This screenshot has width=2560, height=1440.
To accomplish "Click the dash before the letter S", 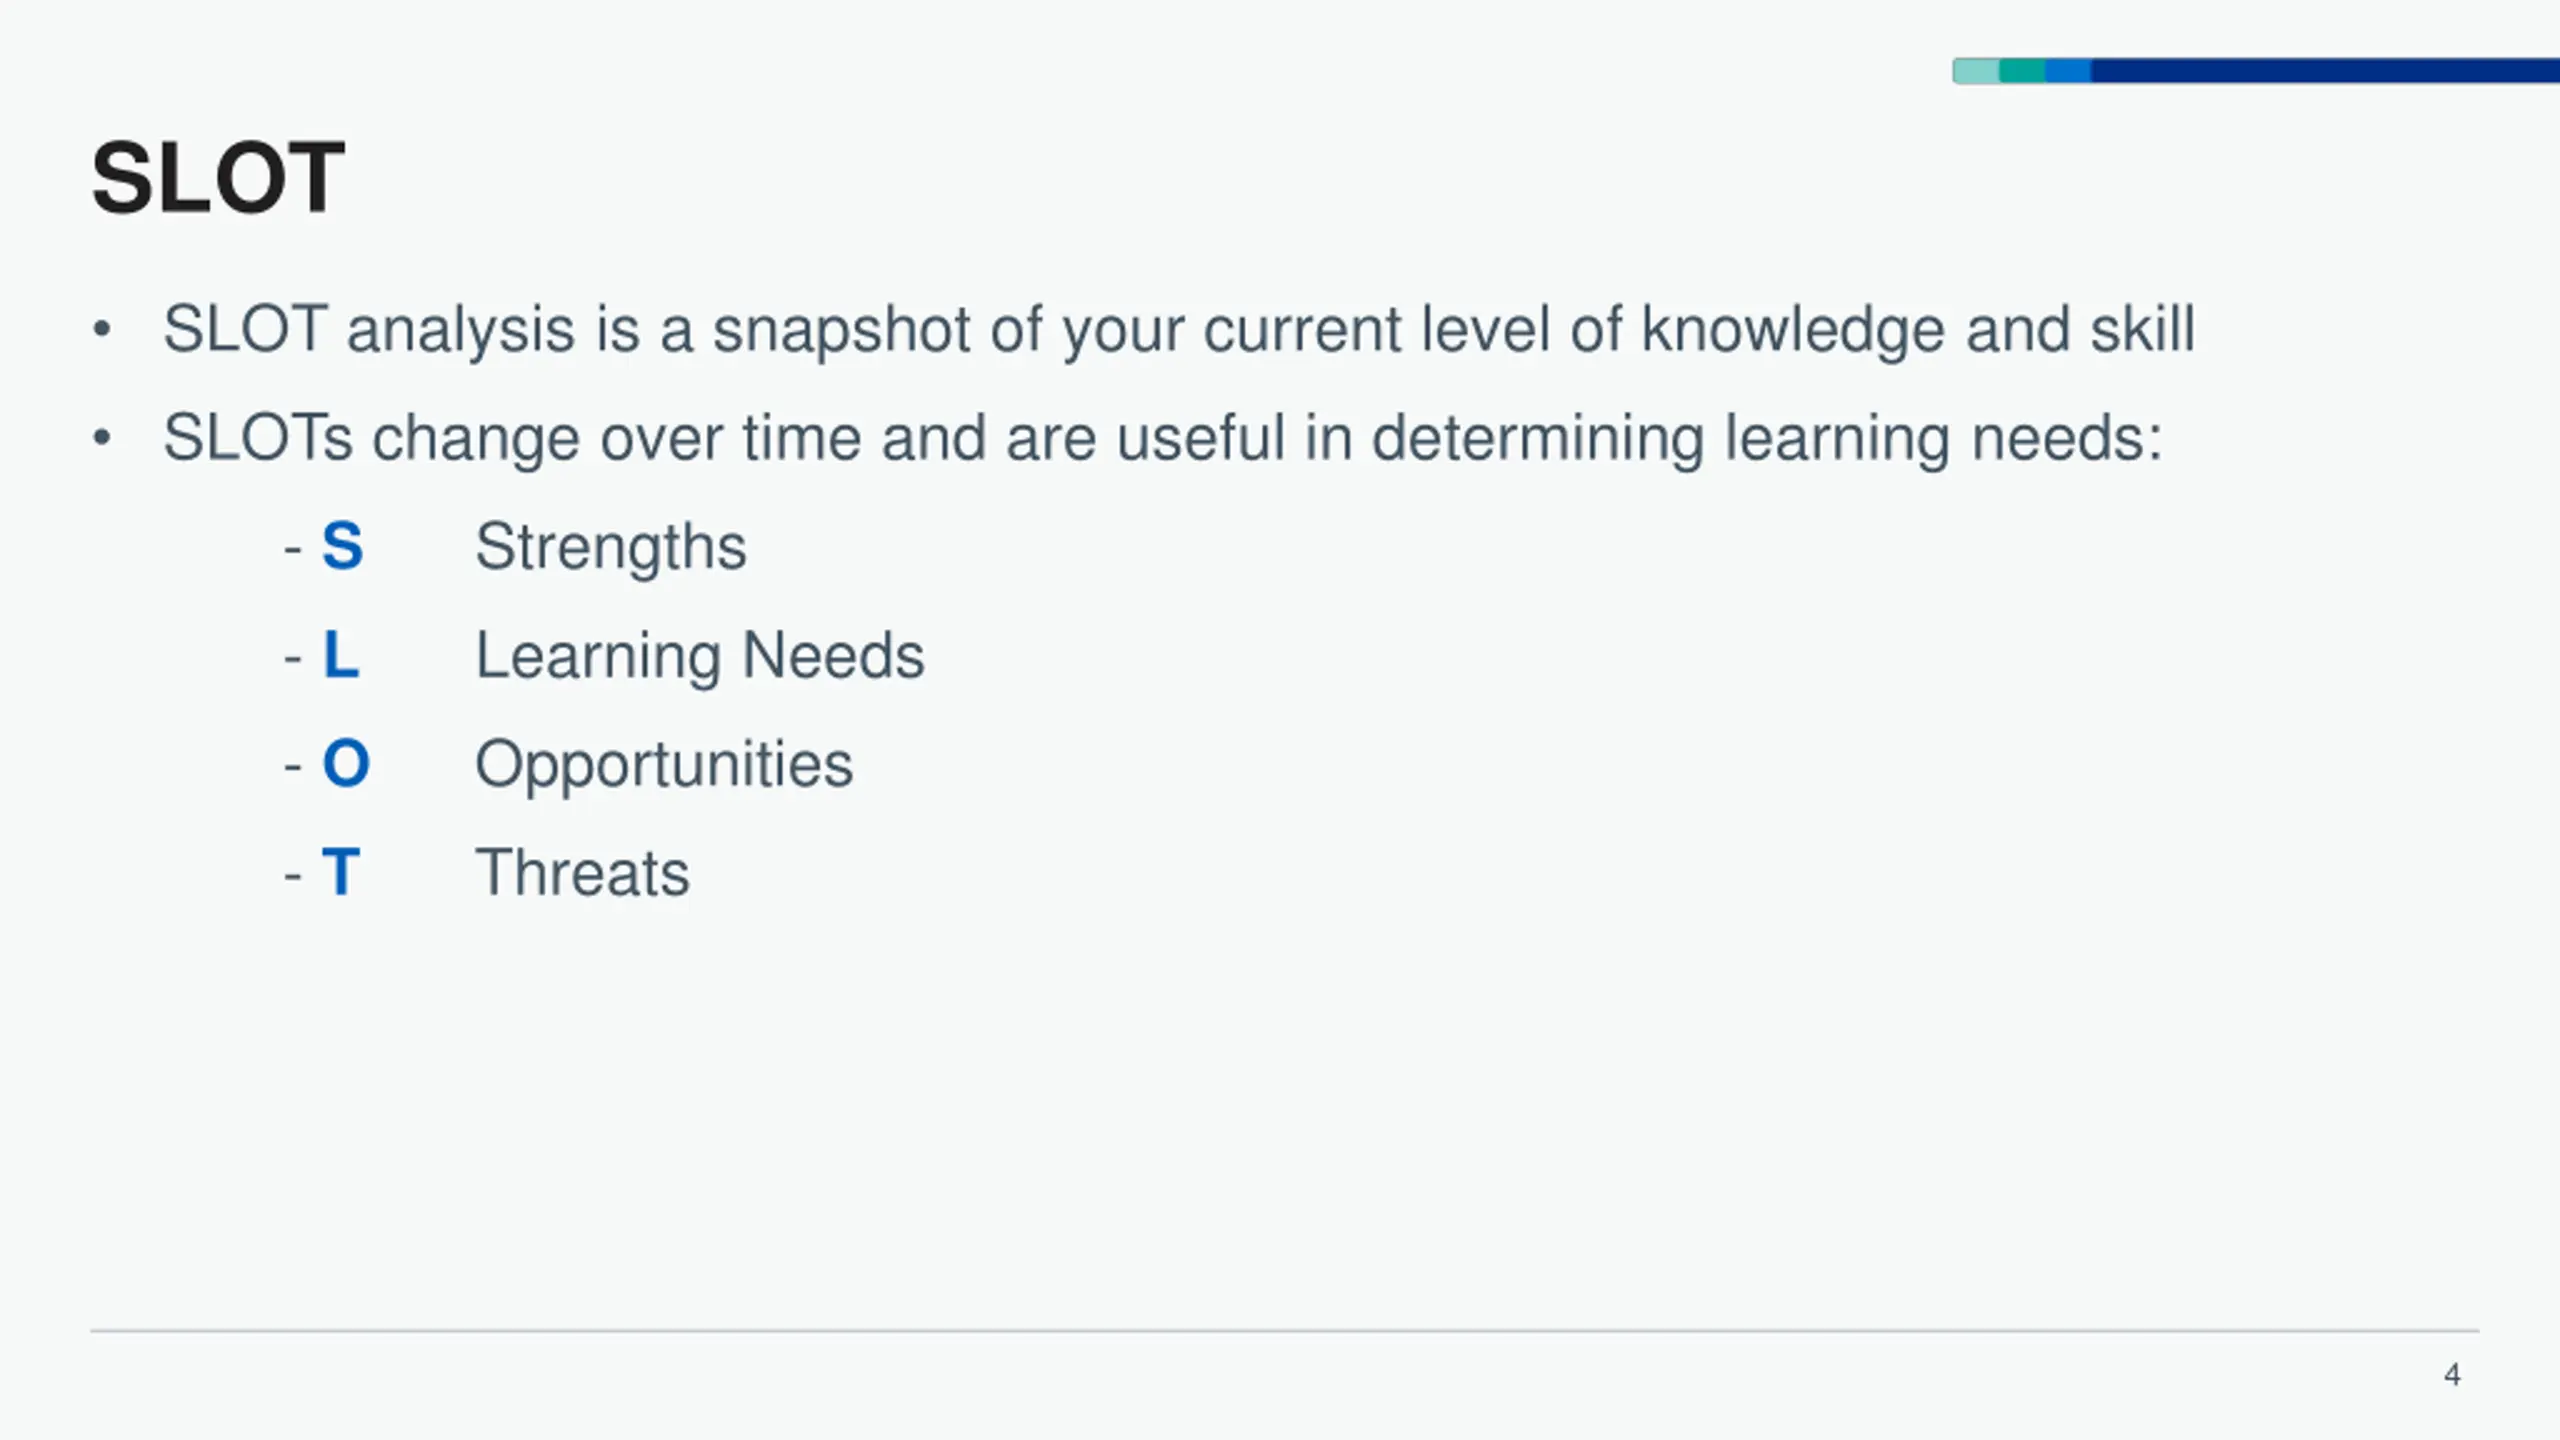I will (293, 549).
